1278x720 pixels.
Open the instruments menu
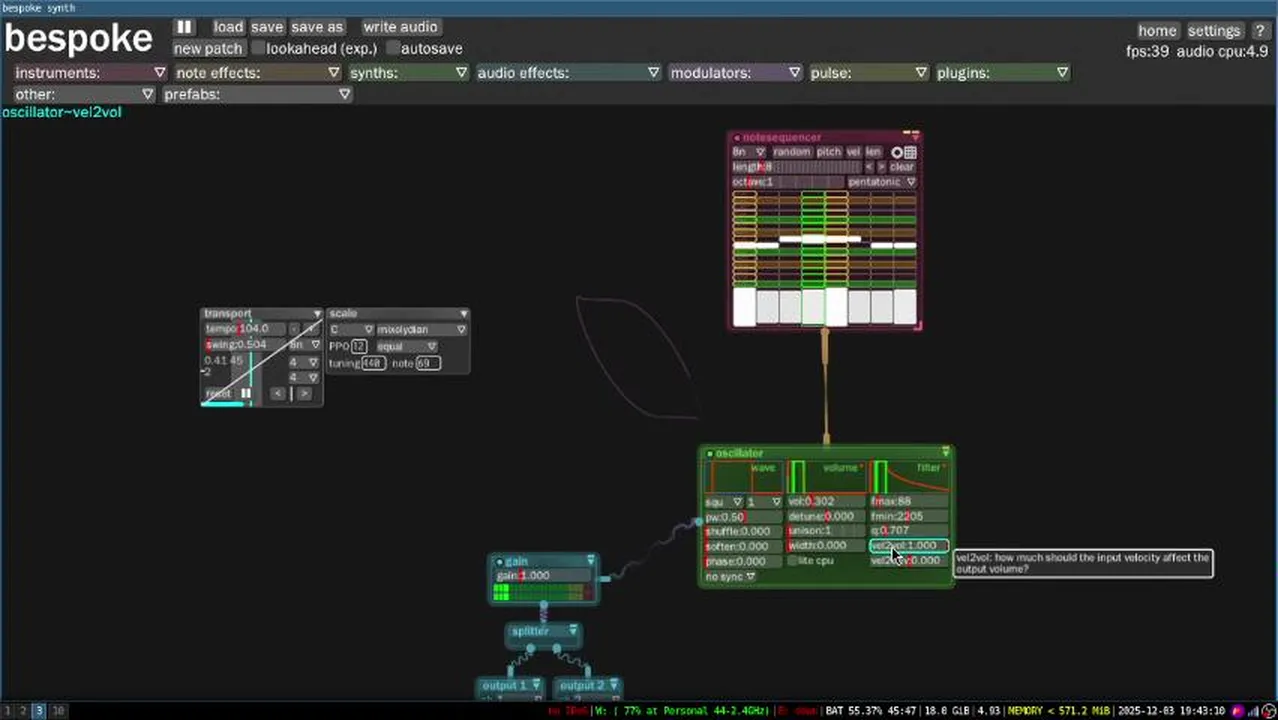90,73
